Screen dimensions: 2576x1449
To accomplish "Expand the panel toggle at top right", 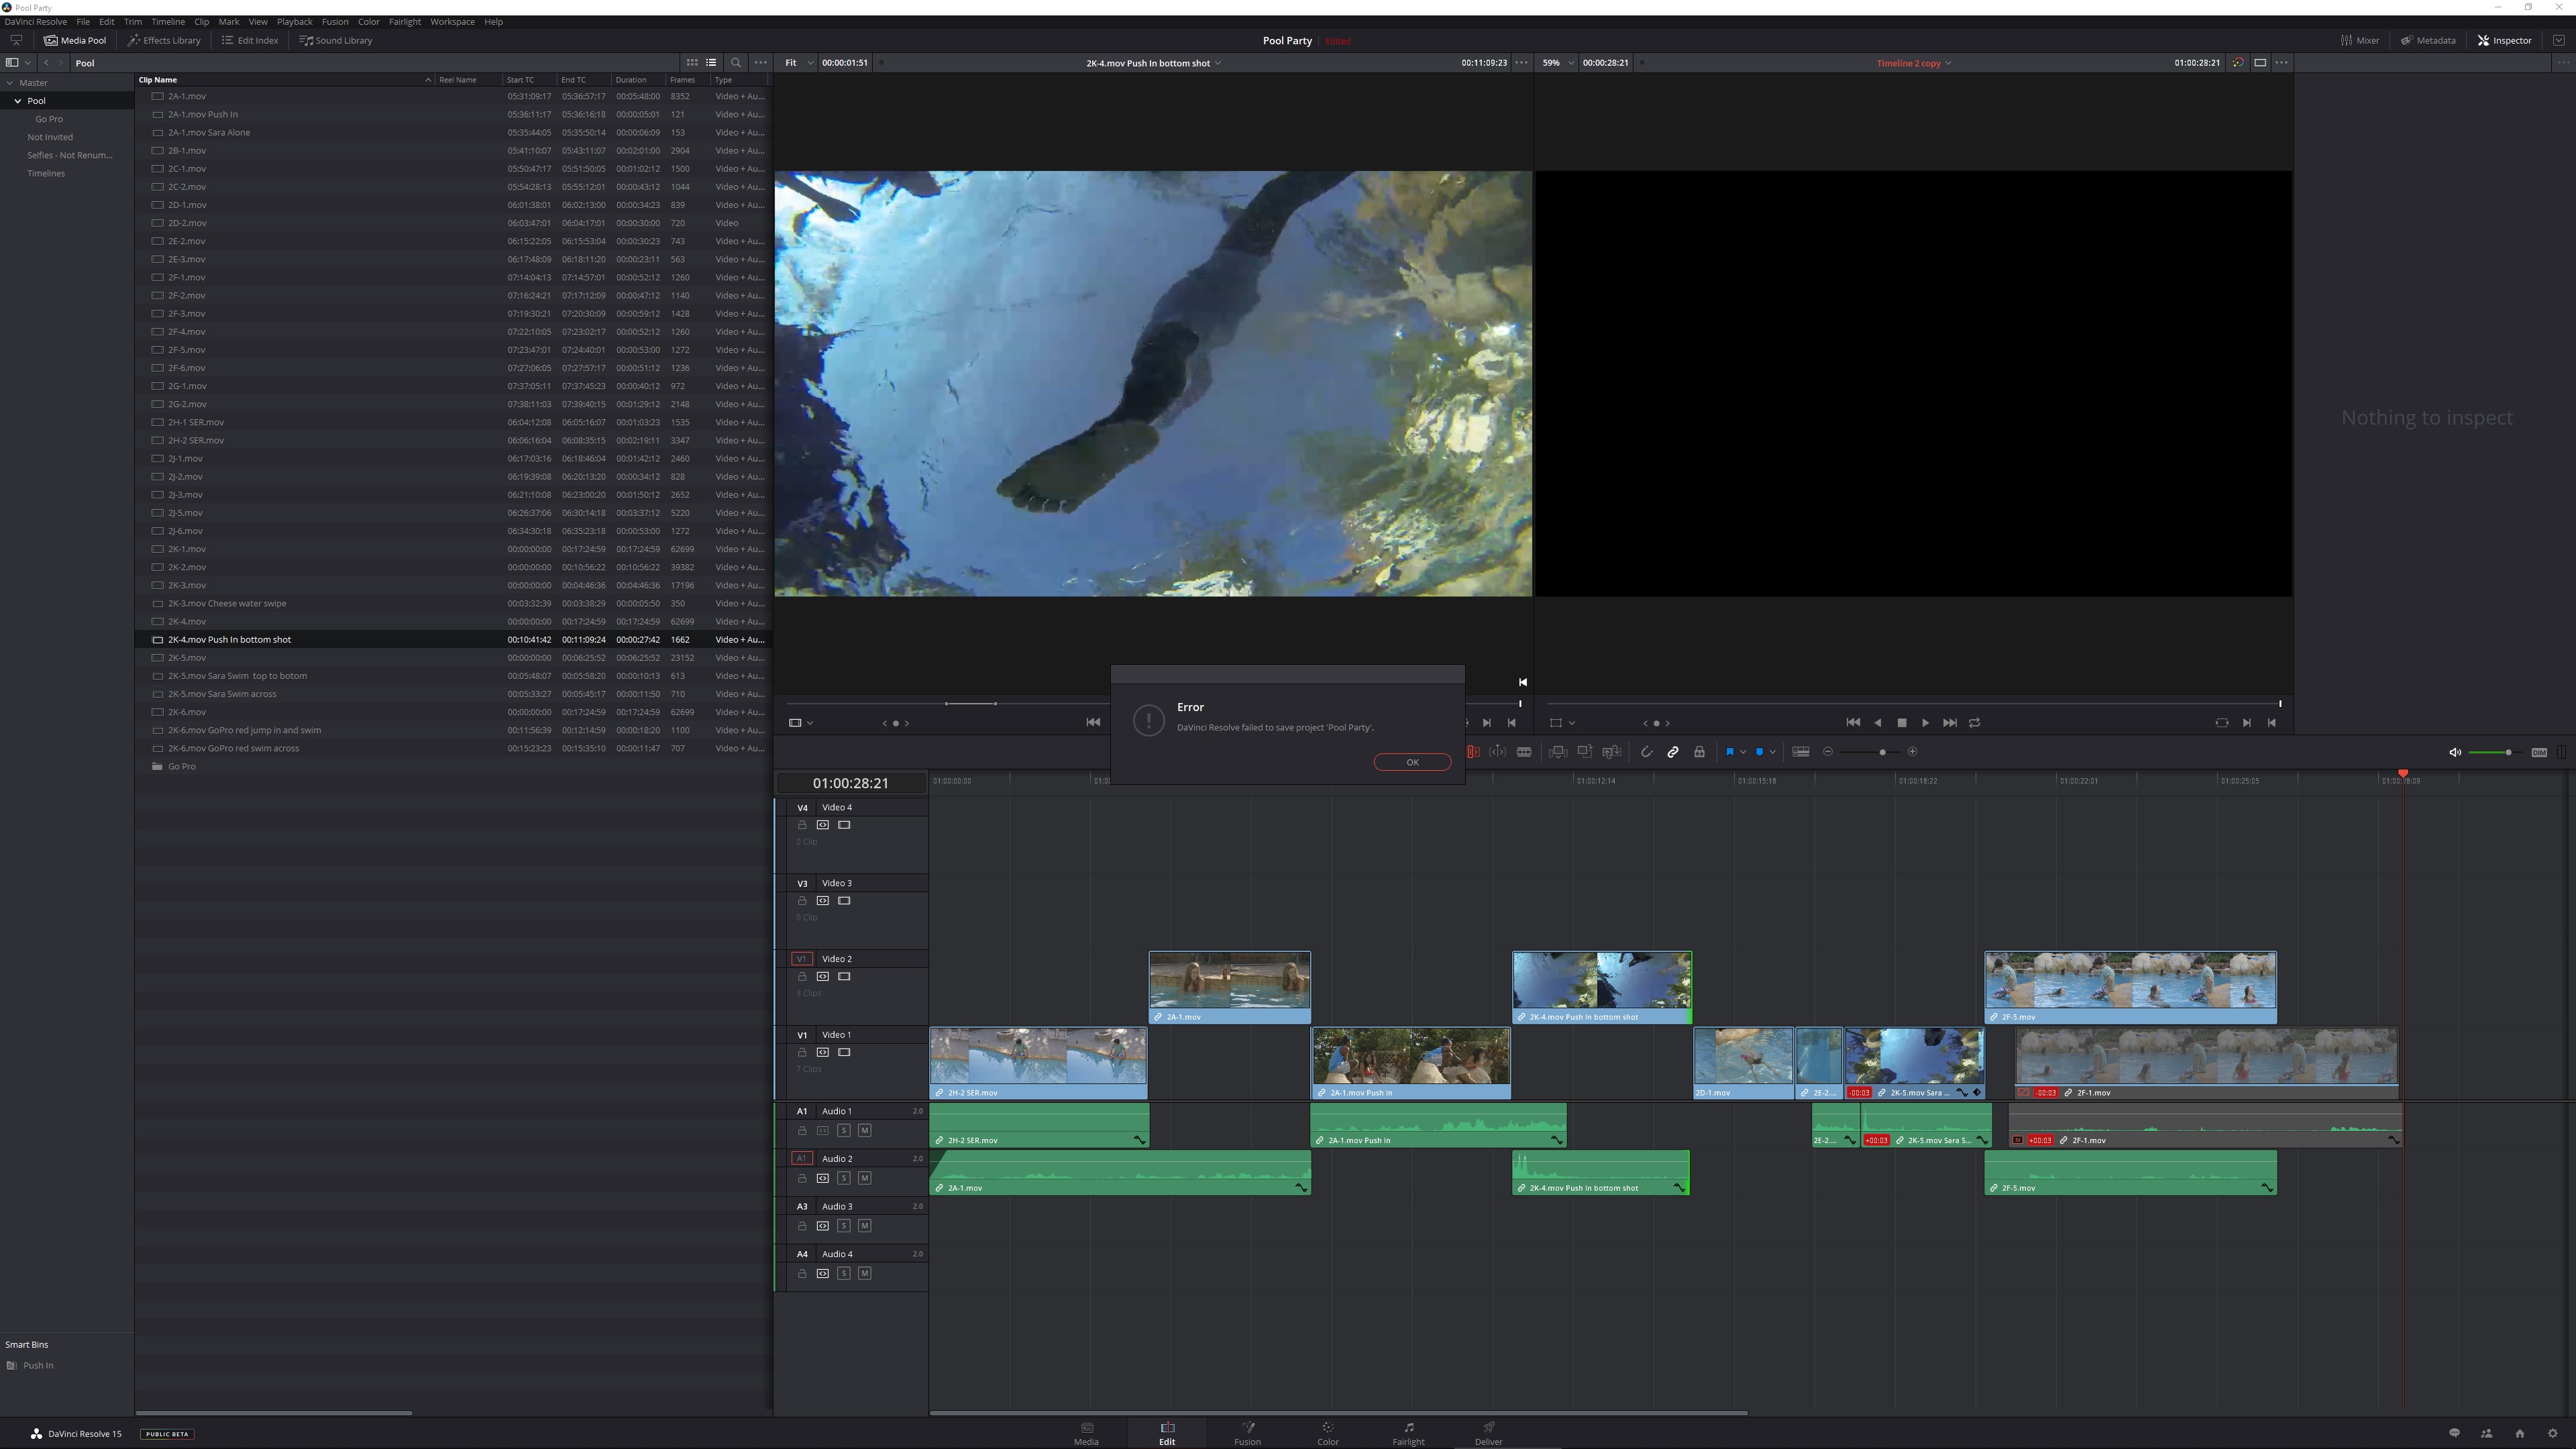I will click(x=2559, y=40).
